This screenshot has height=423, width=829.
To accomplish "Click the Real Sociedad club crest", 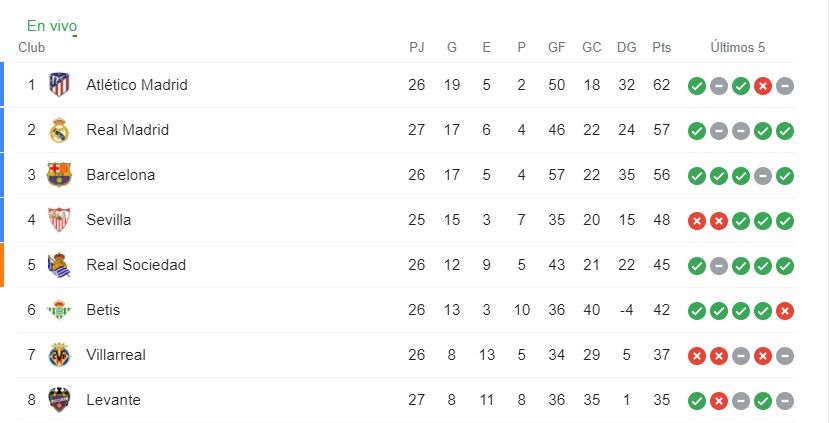I will coord(59,265).
